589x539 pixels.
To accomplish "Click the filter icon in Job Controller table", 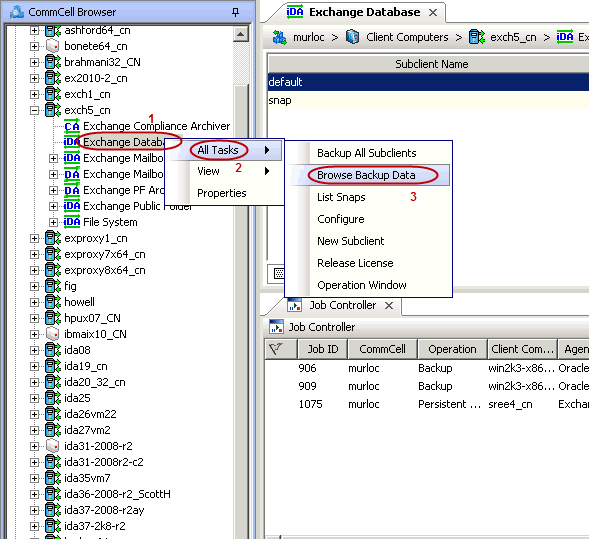I will 276,349.
